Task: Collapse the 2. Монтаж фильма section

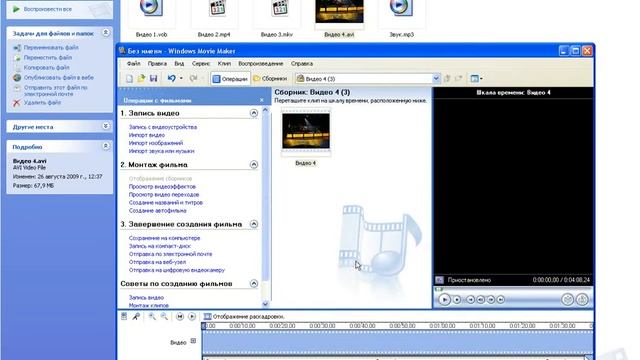Action: 254,164
